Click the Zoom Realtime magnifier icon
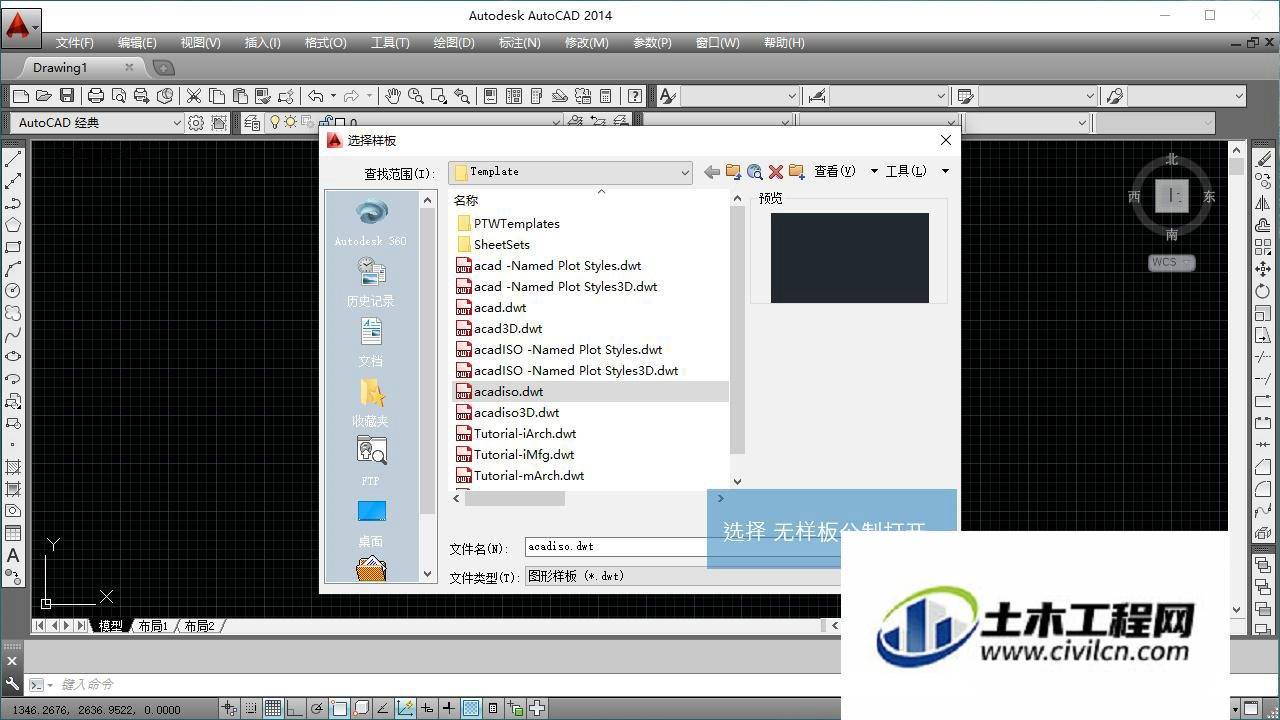1280x720 pixels. coord(416,96)
